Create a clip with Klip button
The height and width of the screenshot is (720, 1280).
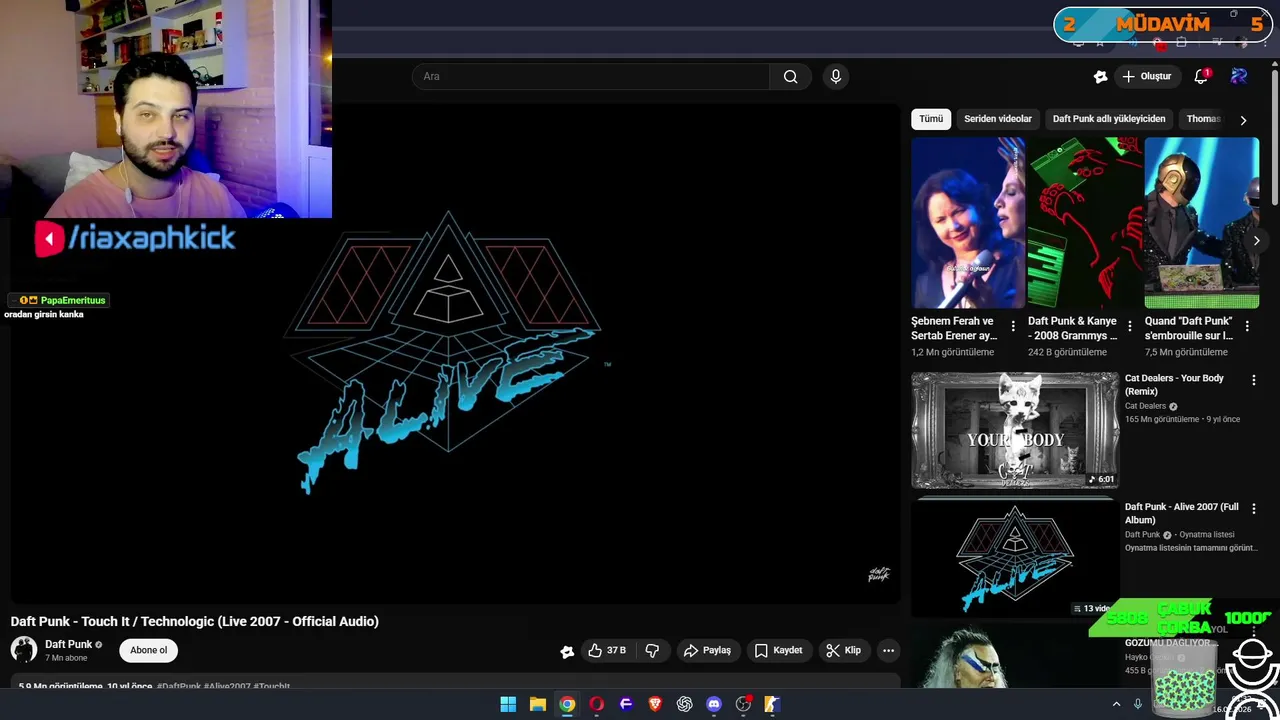[843, 650]
